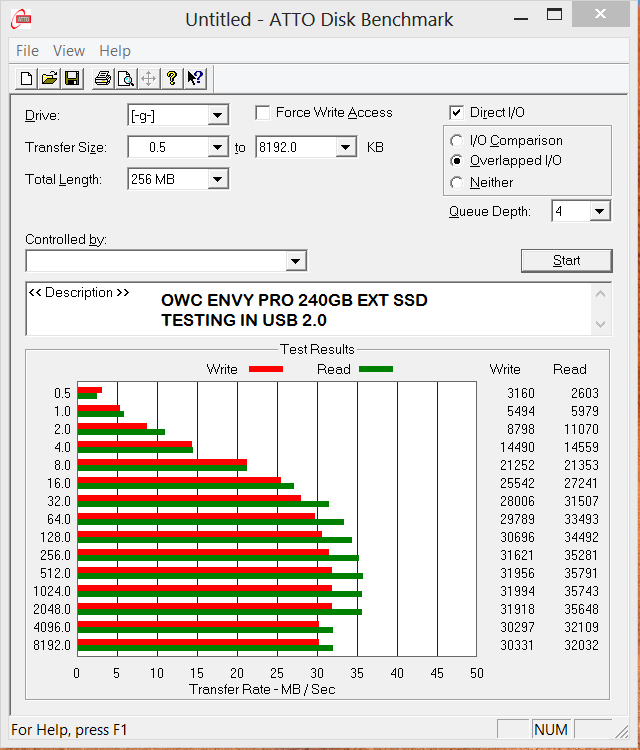Click the write value 30297
The width and height of the screenshot is (640, 750).
(x=517, y=627)
